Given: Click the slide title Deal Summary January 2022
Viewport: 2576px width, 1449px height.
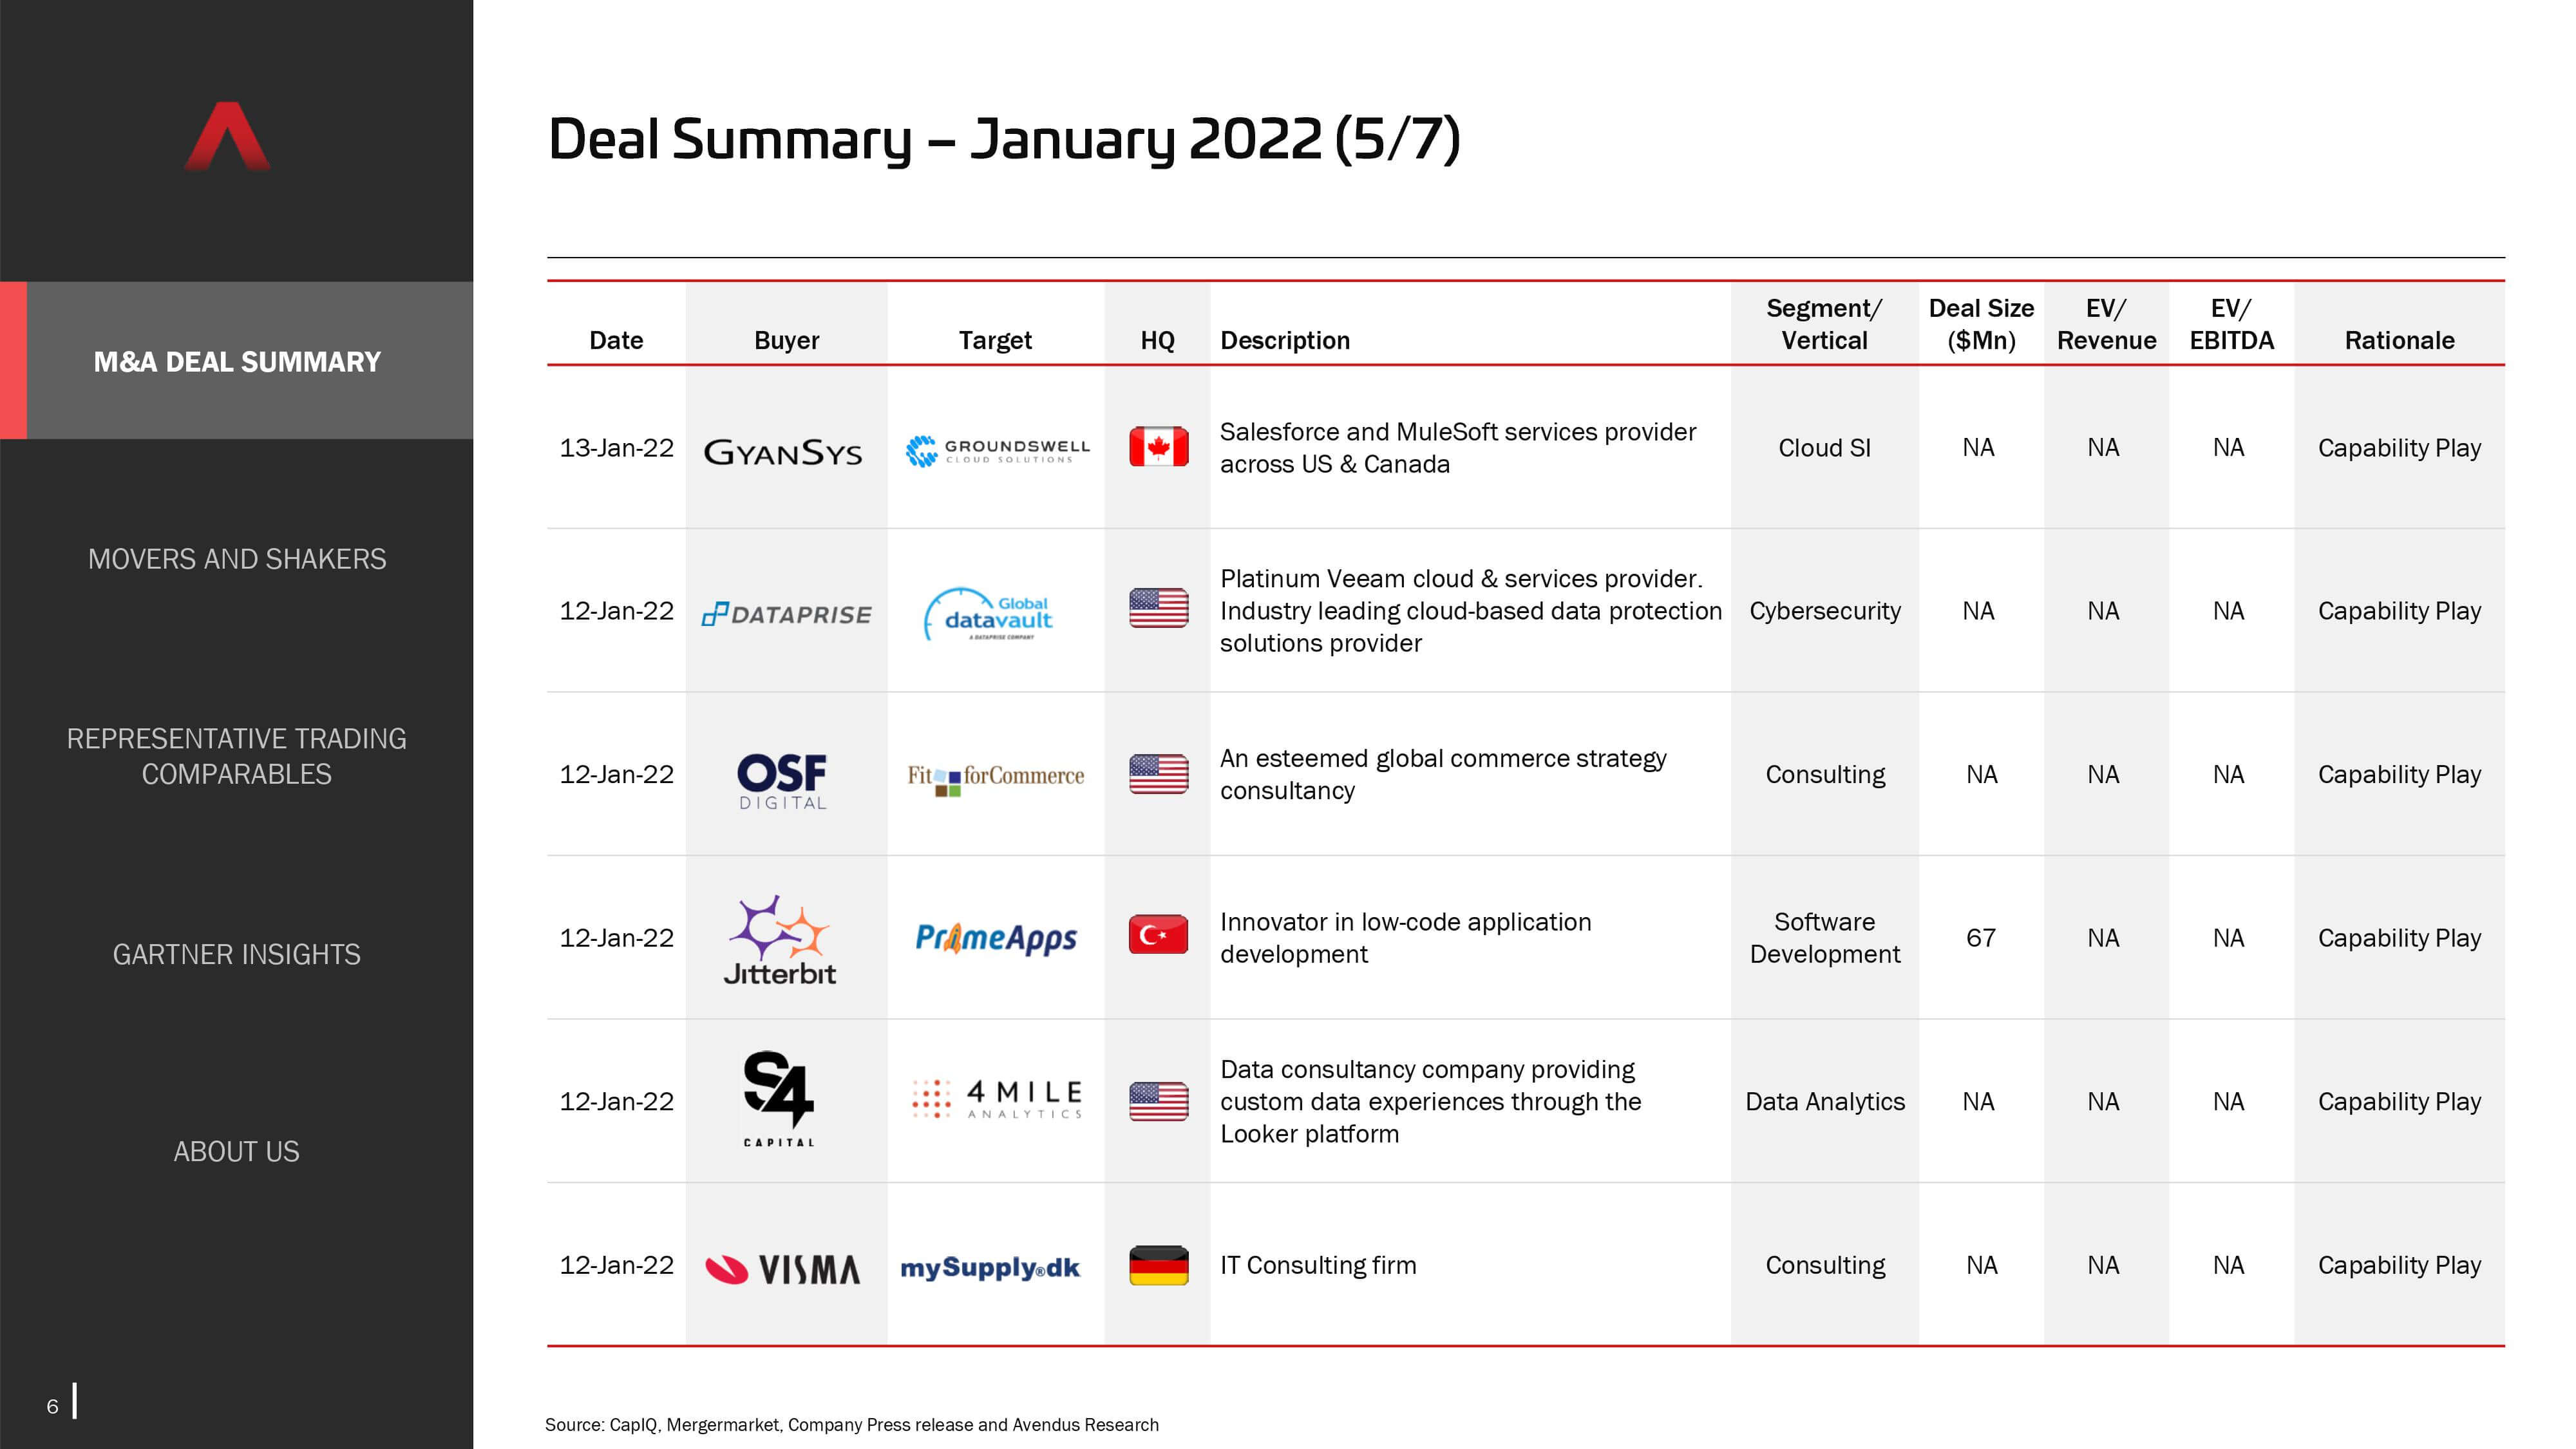Looking at the screenshot, I should [1004, 139].
